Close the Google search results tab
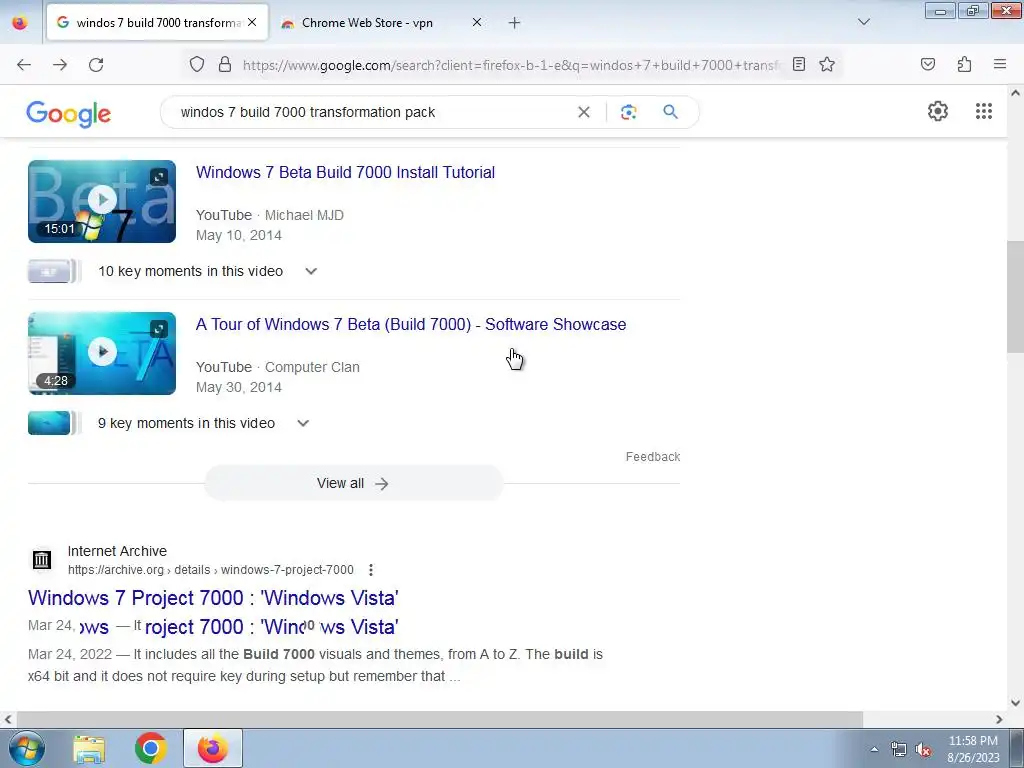 coord(252,23)
